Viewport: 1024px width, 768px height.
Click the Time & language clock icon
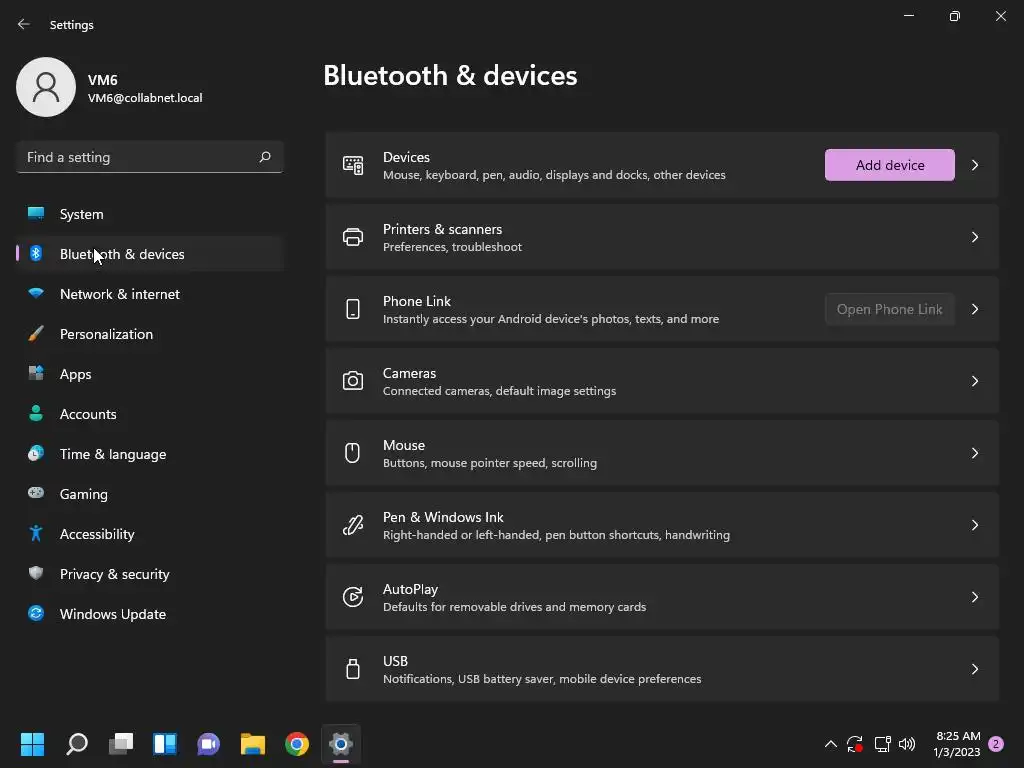[x=36, y=453]
